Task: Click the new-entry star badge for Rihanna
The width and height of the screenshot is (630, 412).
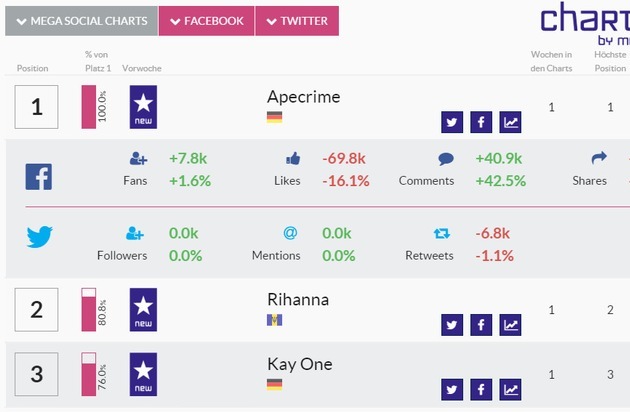Action: tap(143, 310)
